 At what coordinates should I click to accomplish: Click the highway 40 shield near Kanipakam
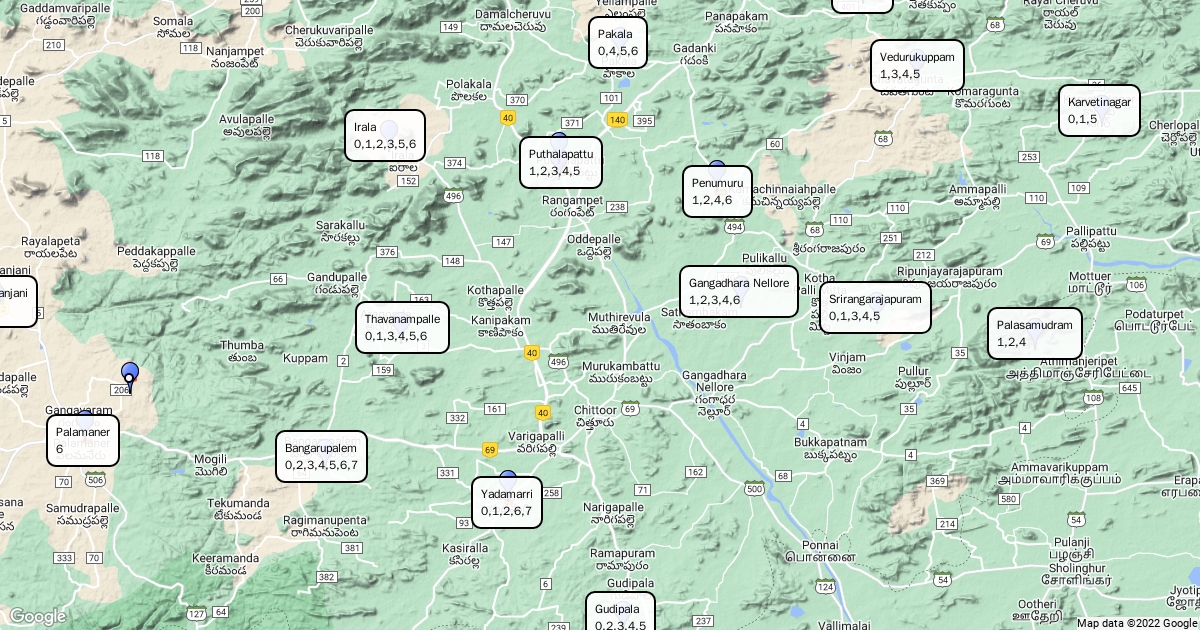(531, 352)
